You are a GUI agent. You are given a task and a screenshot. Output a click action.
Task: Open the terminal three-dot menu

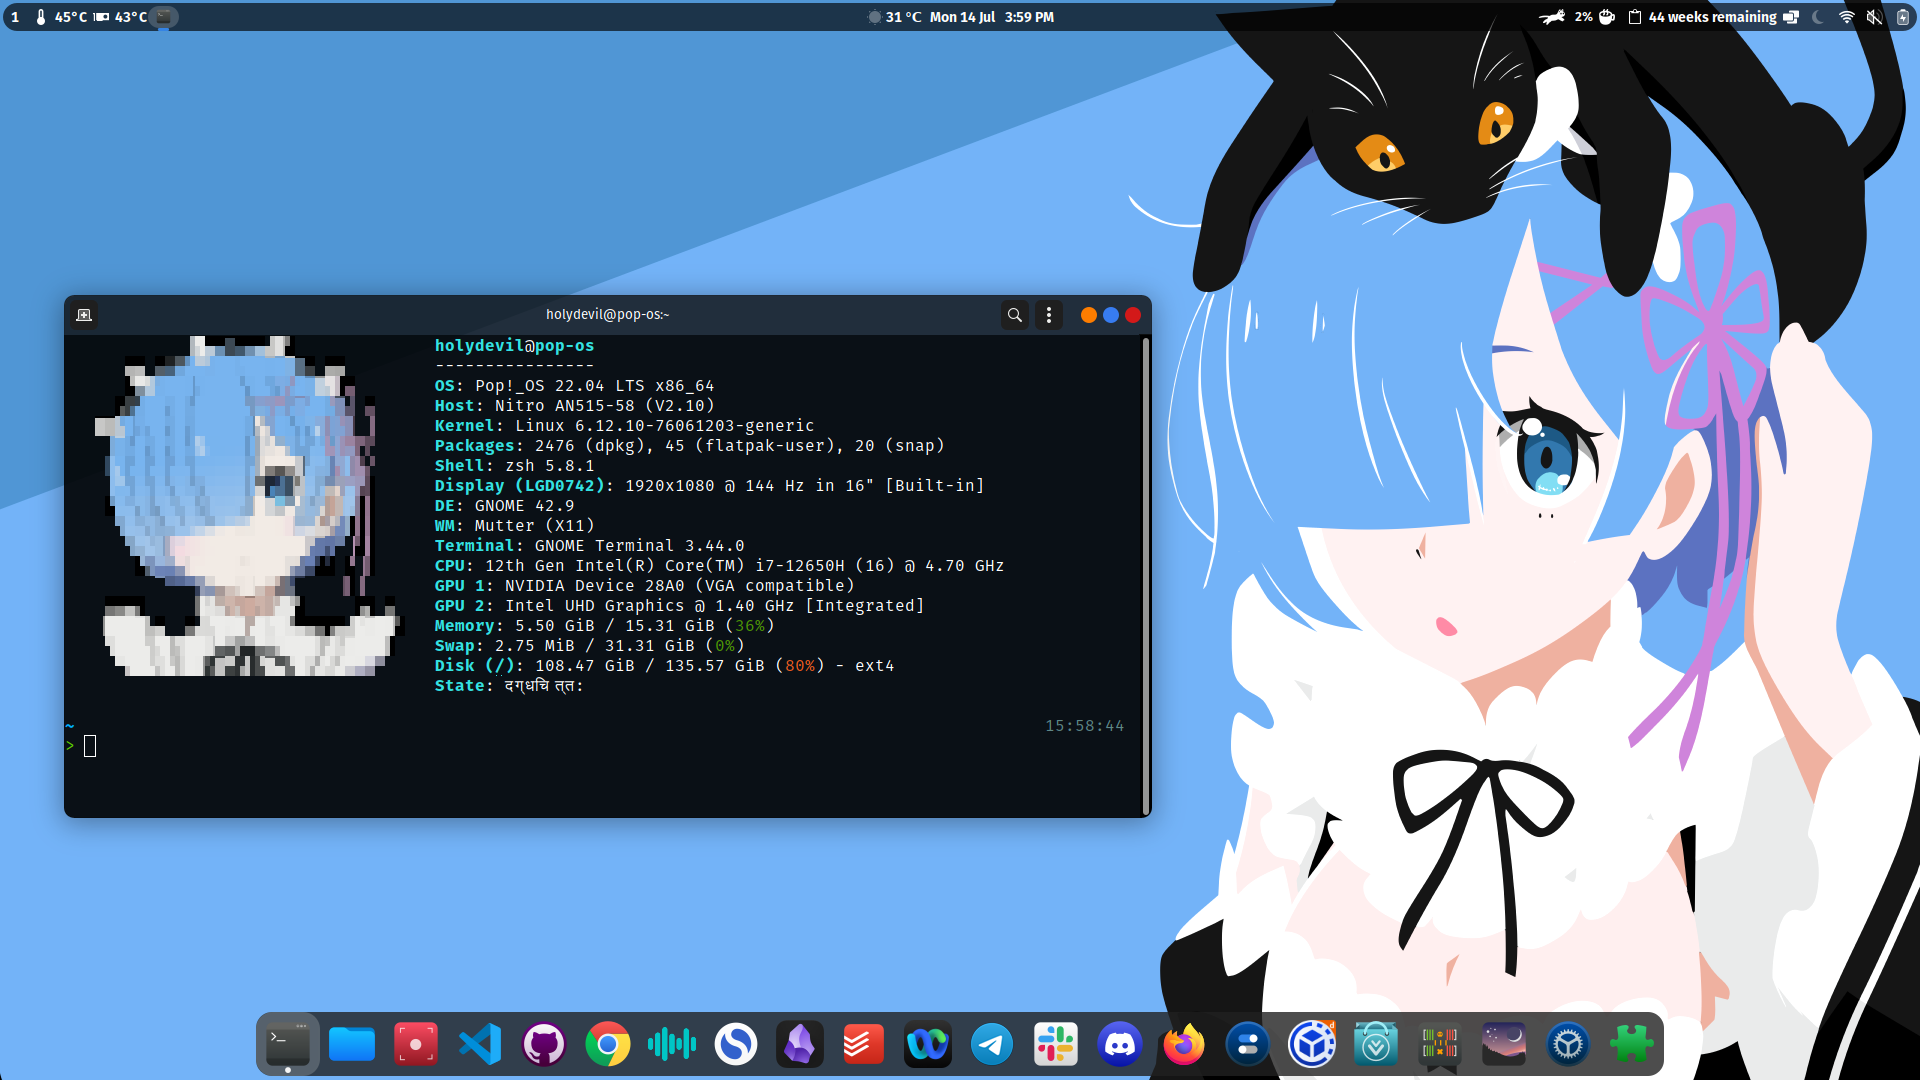(x=1048, y=315)
